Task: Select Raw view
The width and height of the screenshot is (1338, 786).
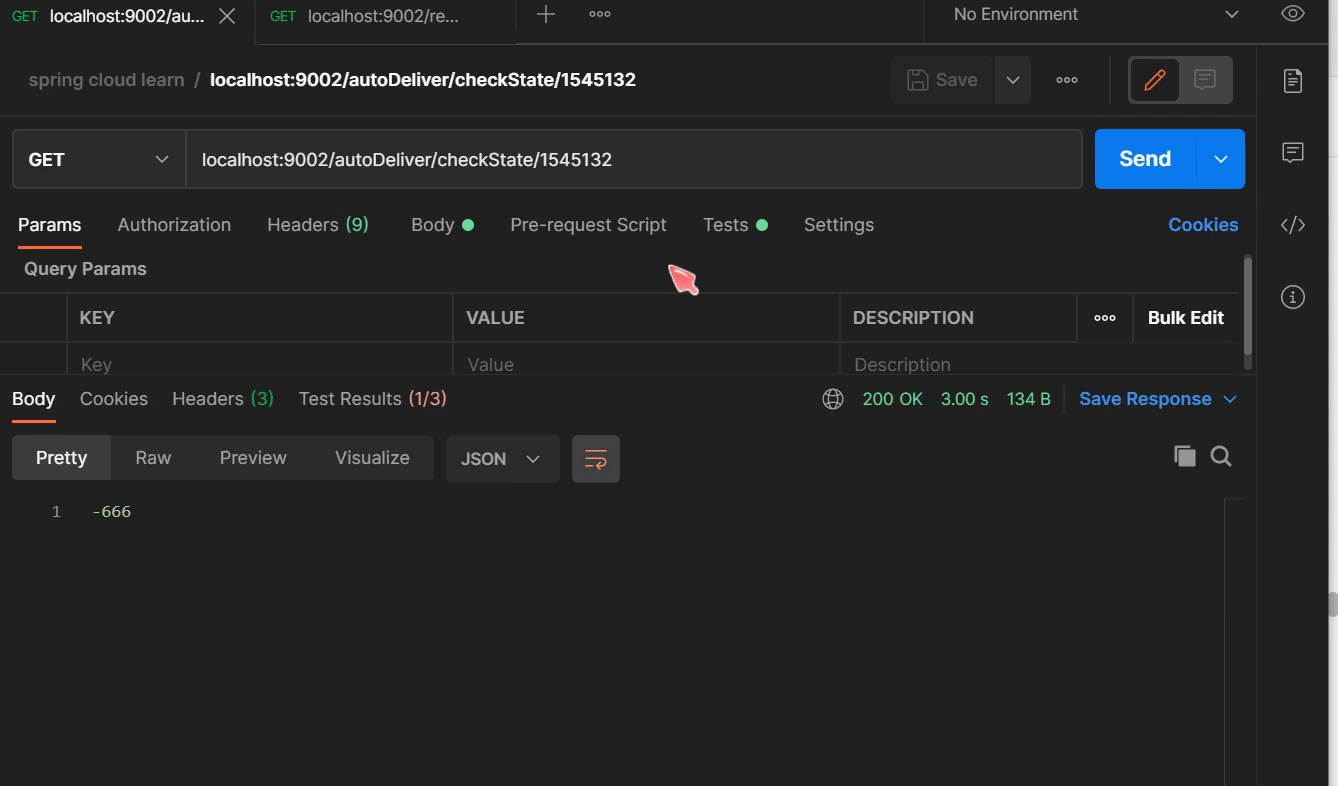Action: tap(153, 458)
